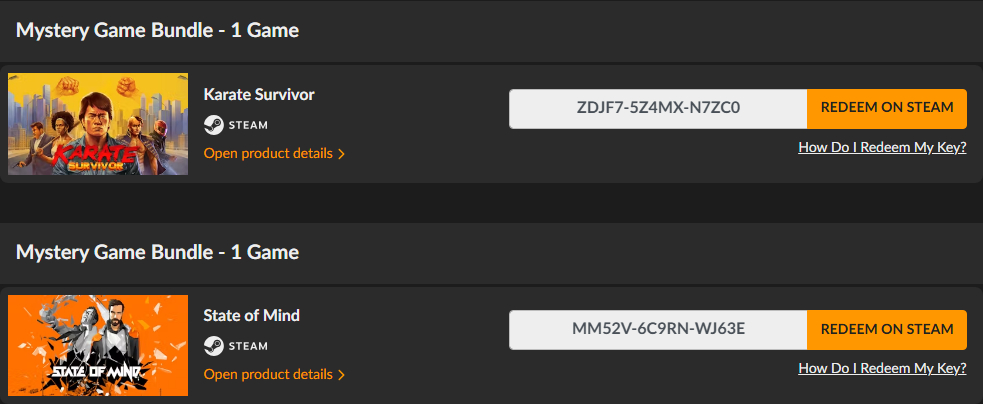Image resolution: width=983 pixels, height=404 pixels.
Task: Click the Steam icon under Karate Survivor
Action: pyautogui.click(x=213, y=125)
